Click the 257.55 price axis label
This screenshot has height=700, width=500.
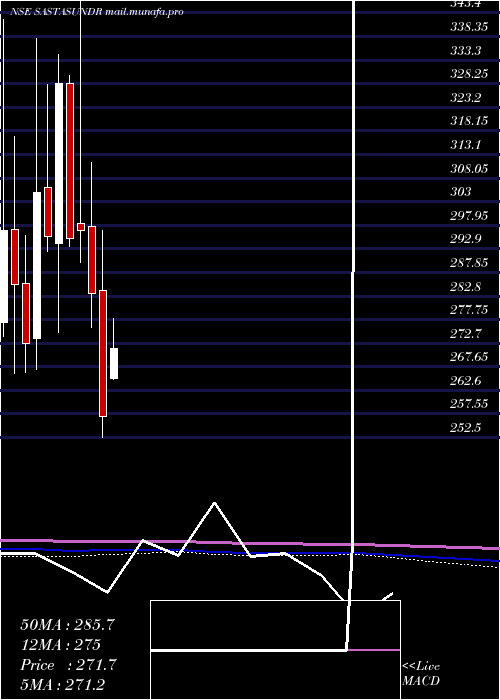469,404
